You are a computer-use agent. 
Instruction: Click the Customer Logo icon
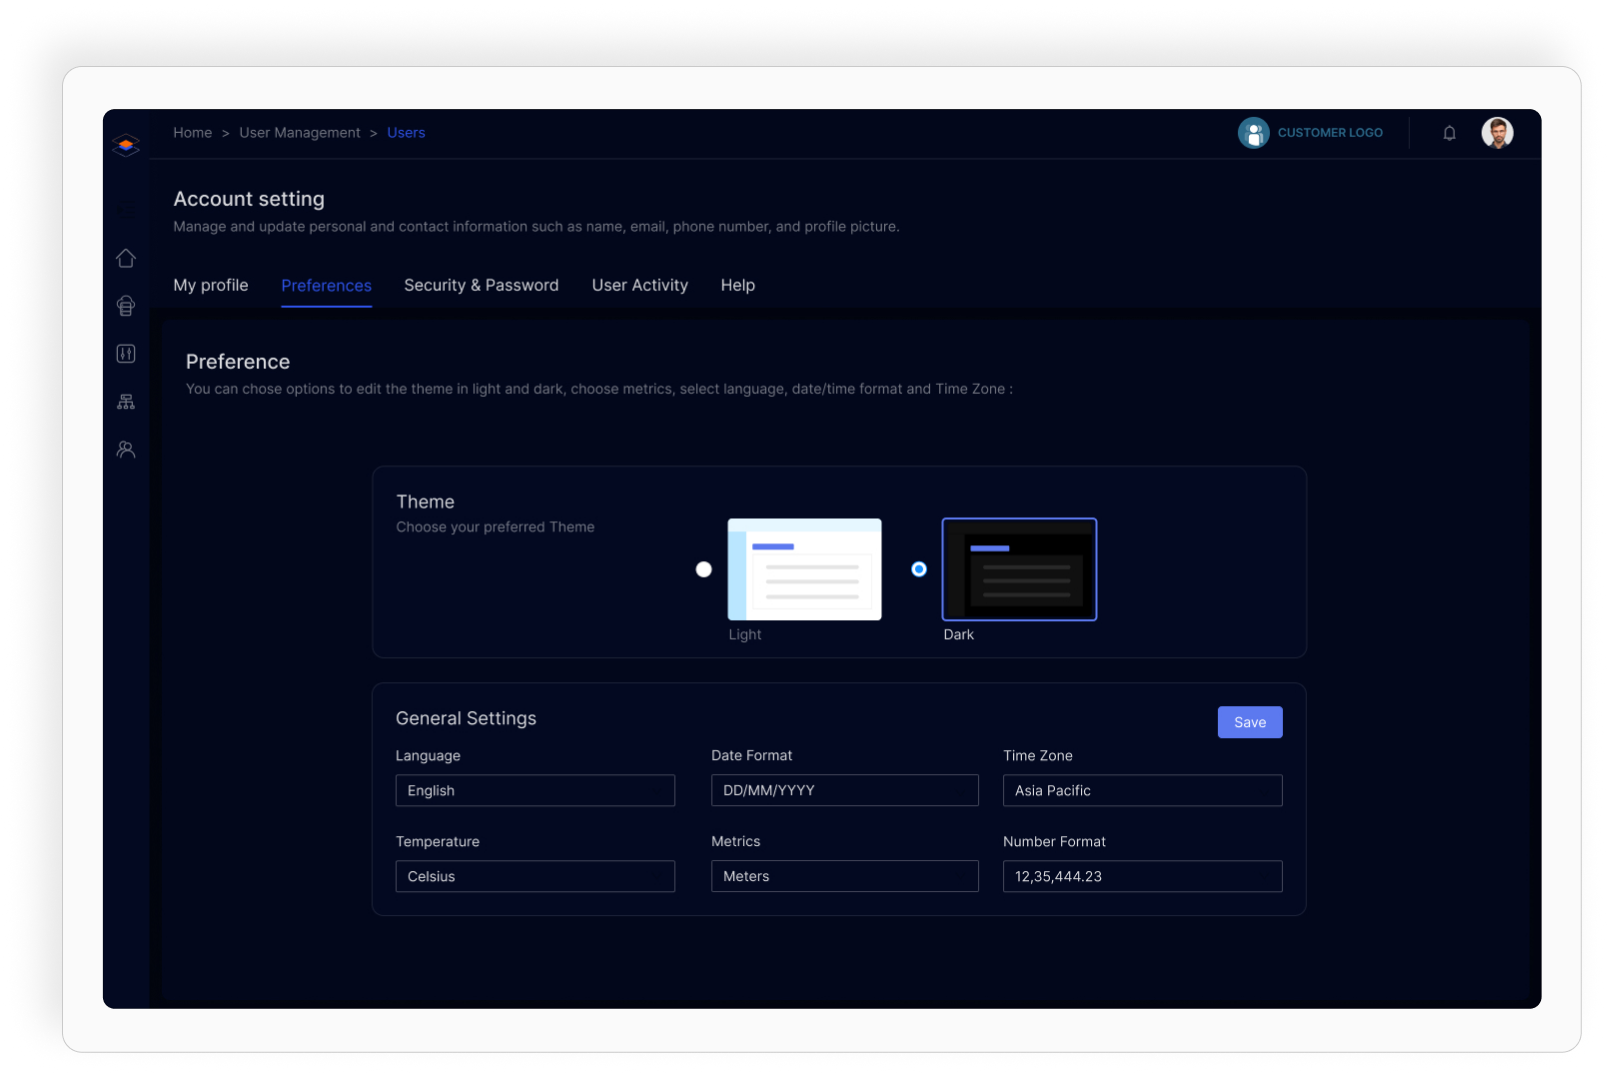click(1253, 133)
